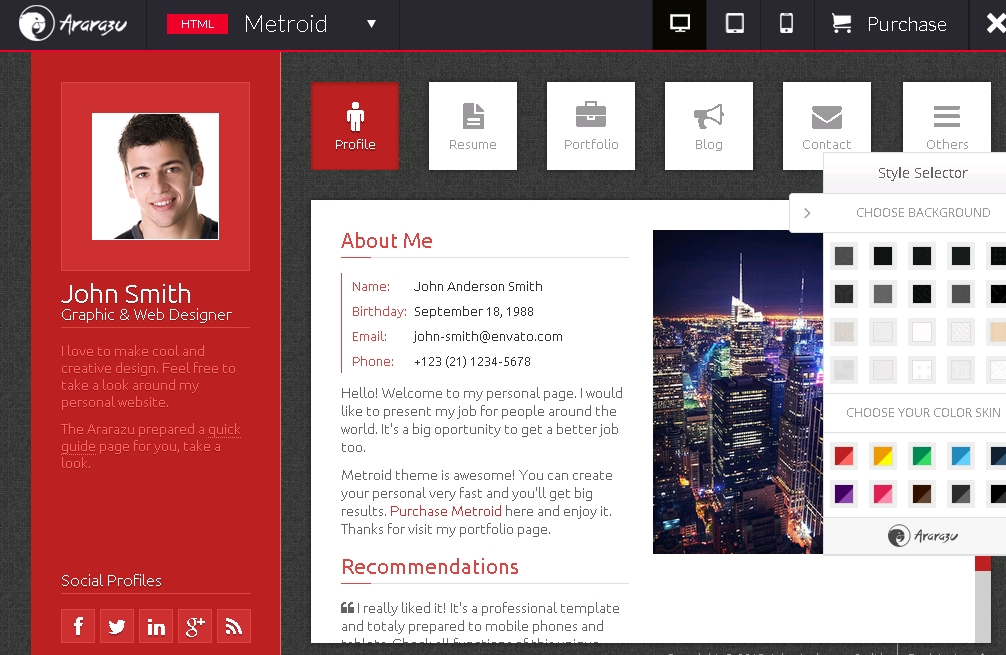Click the LinkedIn social icon
Screen dimensions: 1006x655
click(x=156, y=626)
